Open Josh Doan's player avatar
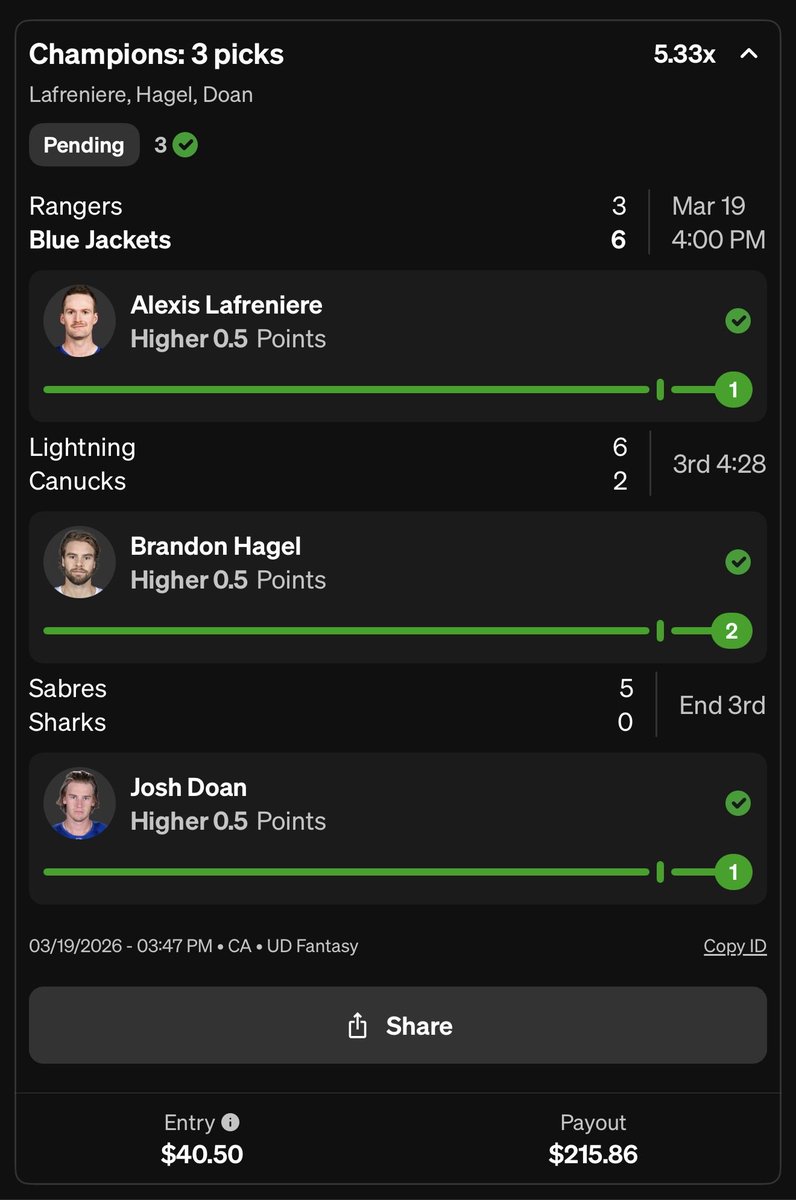The height and width of the screenshot is (1200, 796). click(x=80, y=803)
